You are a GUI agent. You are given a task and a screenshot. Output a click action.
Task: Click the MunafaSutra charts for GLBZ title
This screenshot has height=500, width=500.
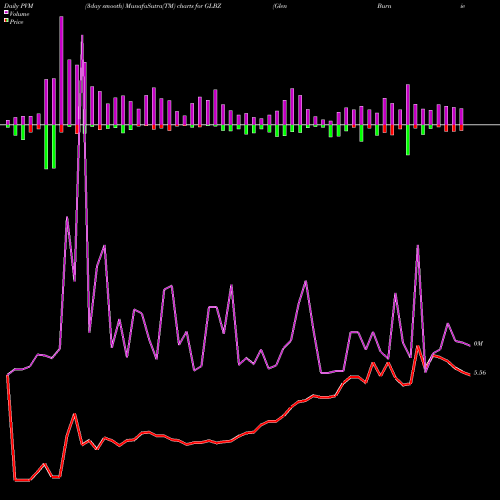point(153,6)
